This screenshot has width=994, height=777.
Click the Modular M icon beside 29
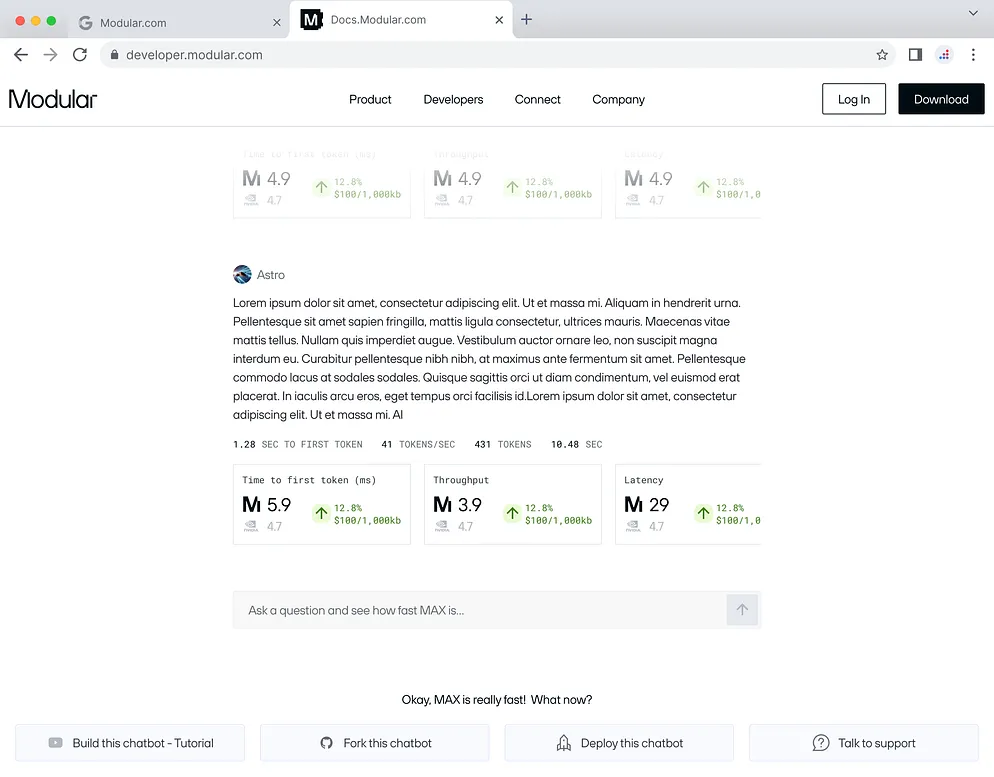click(x=633, y=504)
